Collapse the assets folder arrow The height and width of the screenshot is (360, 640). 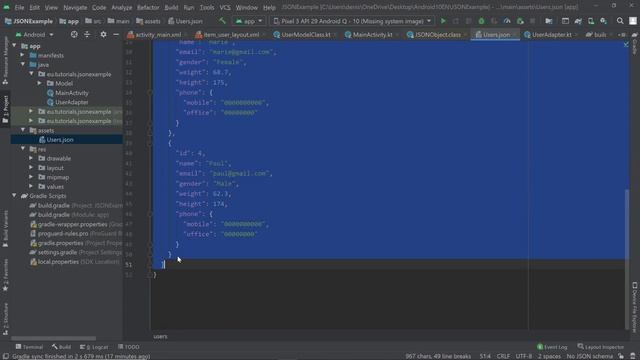pyautogui.click(x=23, y=130)
